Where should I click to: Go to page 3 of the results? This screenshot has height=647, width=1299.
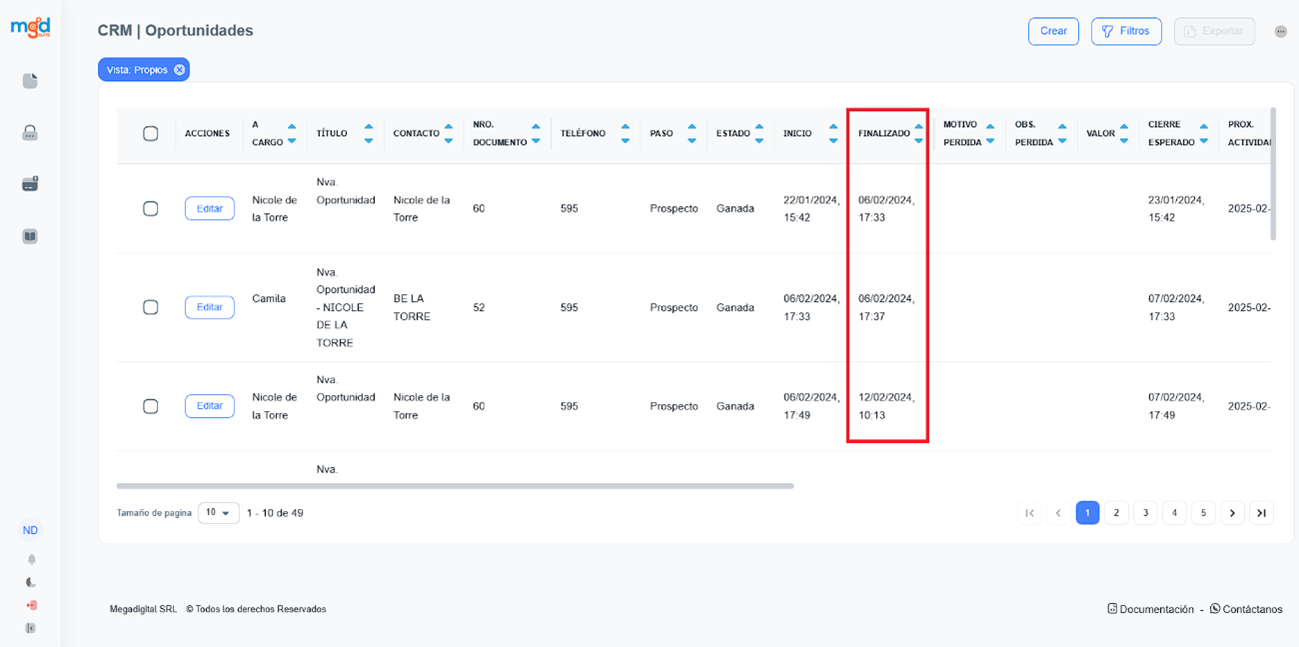(1145, 513)
